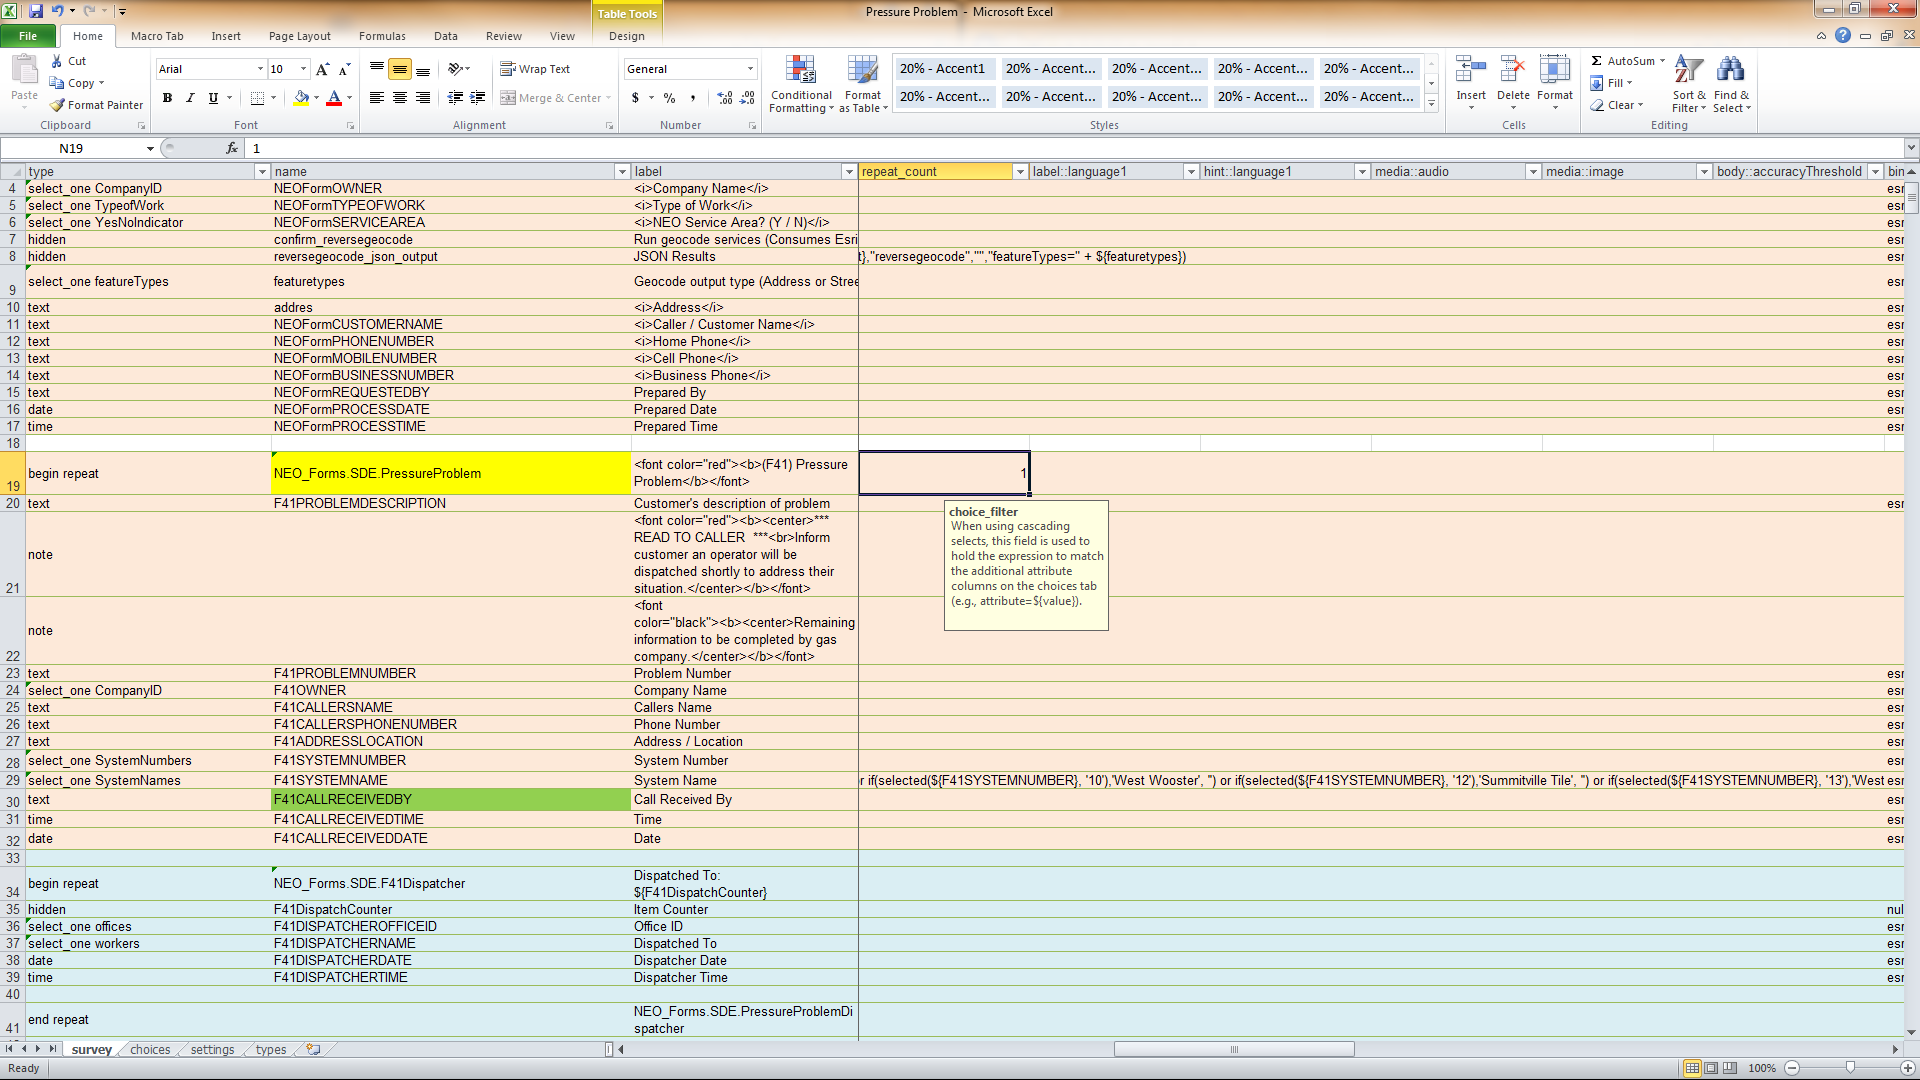Toggle Bold formatting
The height and width of the screenshot is (1080, 1920).
tap(167, 98)
